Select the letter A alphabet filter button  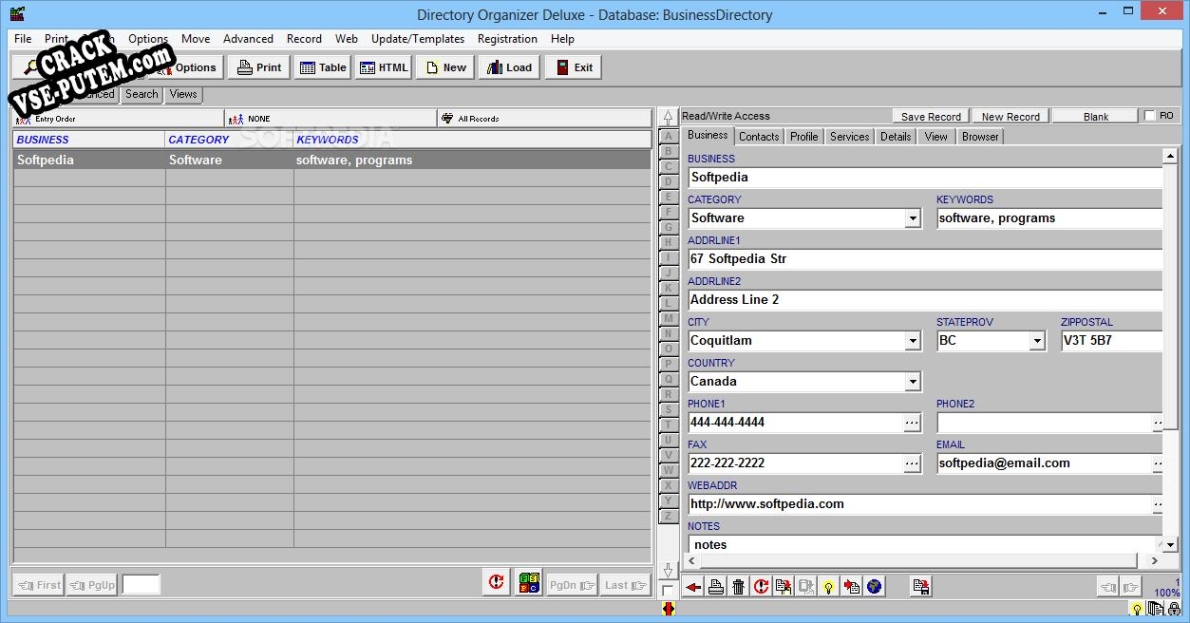[x=668, y=136]
